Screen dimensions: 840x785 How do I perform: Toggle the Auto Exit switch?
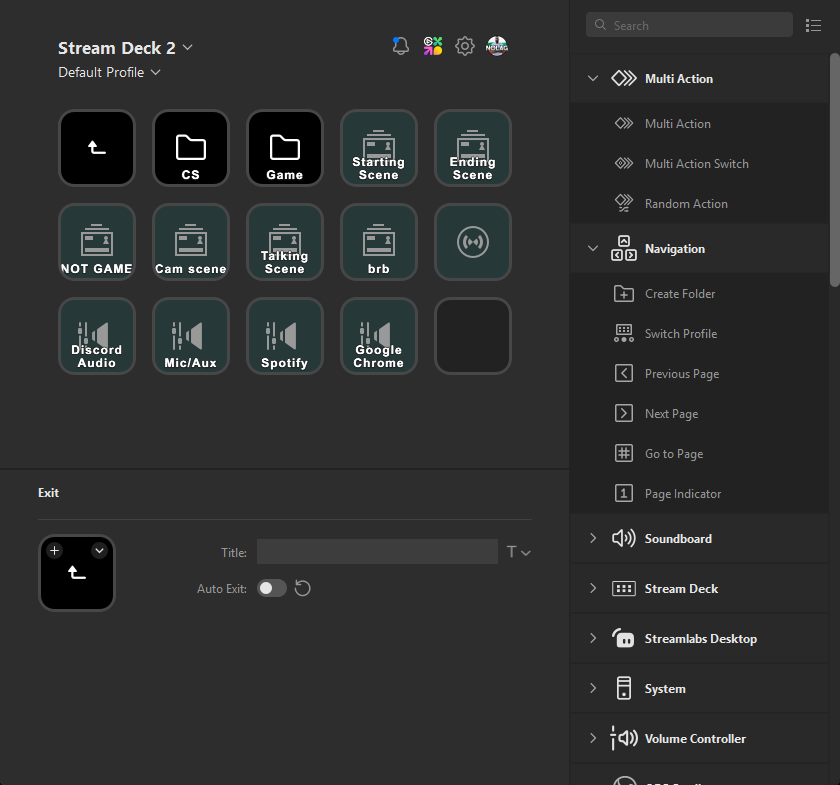coord(272,588)
